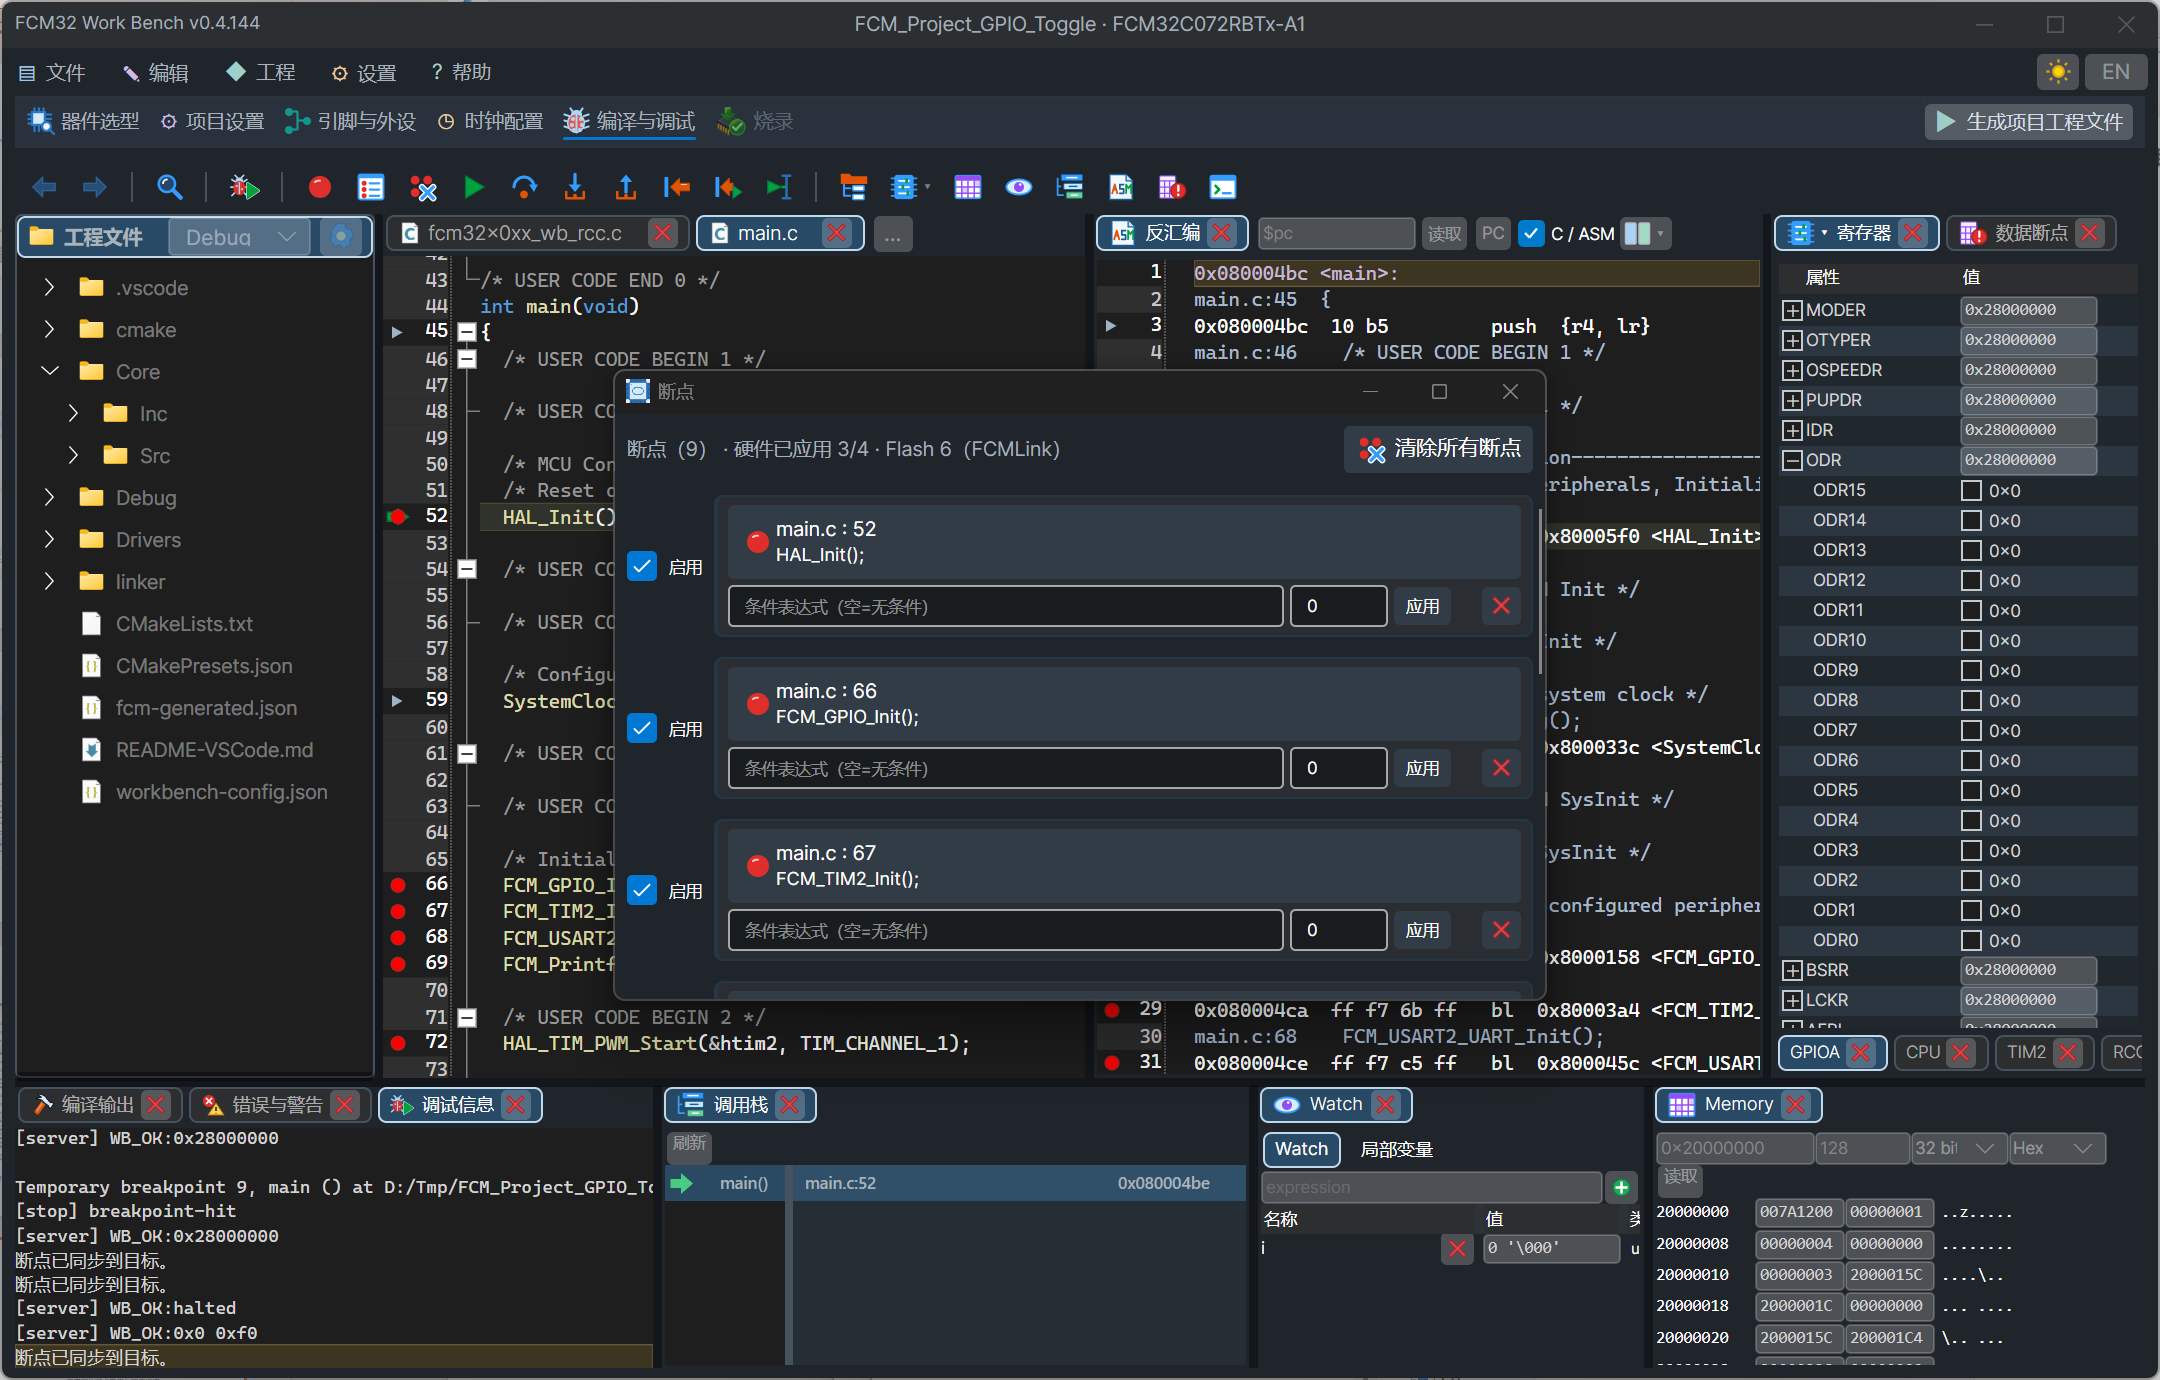Open the Watch eye toolbar icon

coord(1019,187)
